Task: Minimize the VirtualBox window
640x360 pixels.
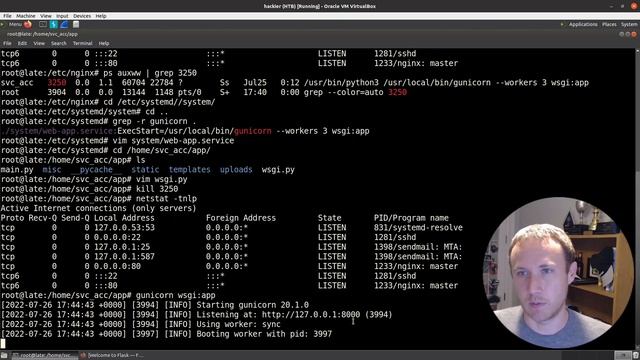Action: (x=611, y=6)
